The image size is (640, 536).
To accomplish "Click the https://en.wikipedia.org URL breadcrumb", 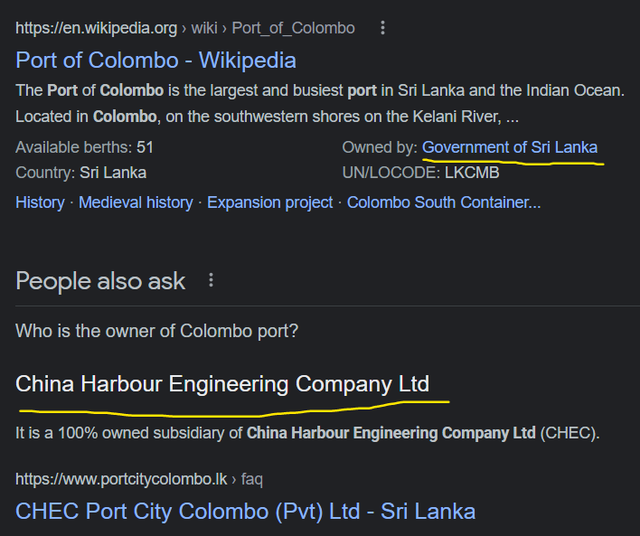I will [x=96, y=28].
